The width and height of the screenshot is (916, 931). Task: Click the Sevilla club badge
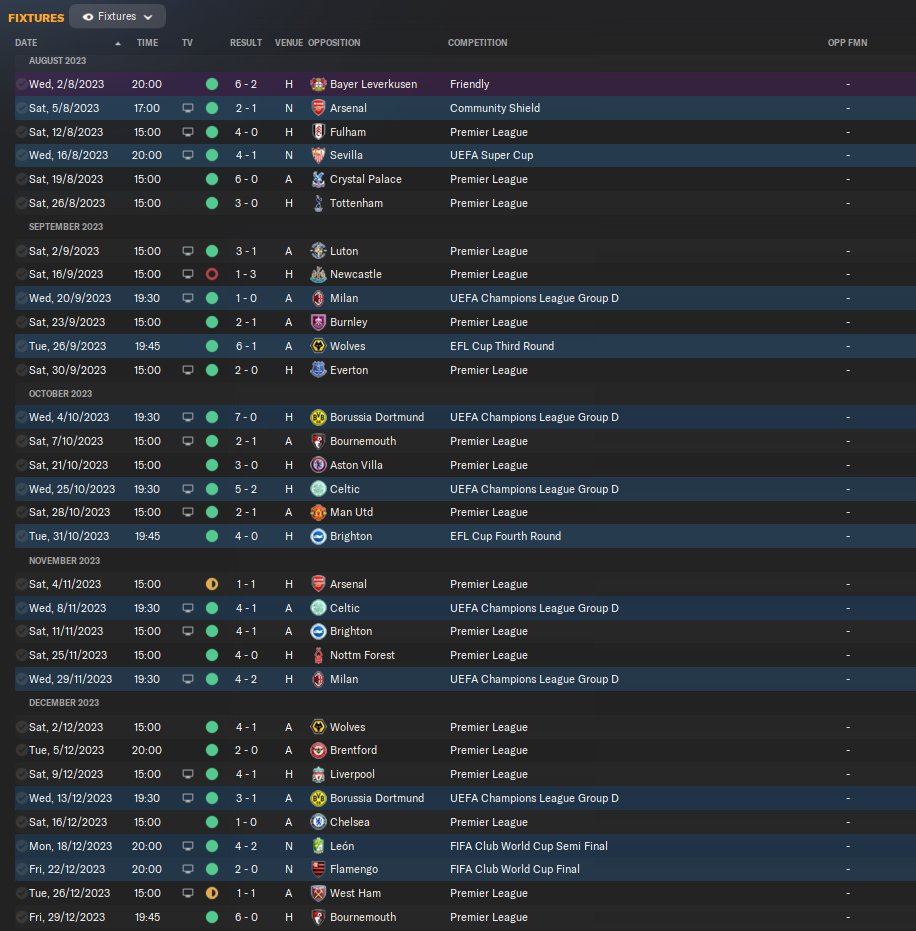(318, 155)
